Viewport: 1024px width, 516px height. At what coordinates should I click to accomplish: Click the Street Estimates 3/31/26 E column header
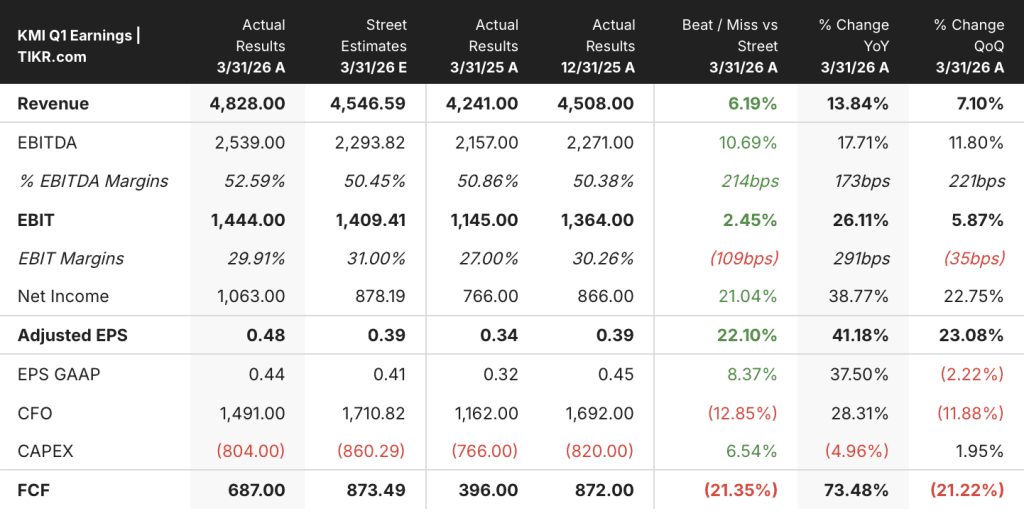pyautogui.click(x=373, y=46)
